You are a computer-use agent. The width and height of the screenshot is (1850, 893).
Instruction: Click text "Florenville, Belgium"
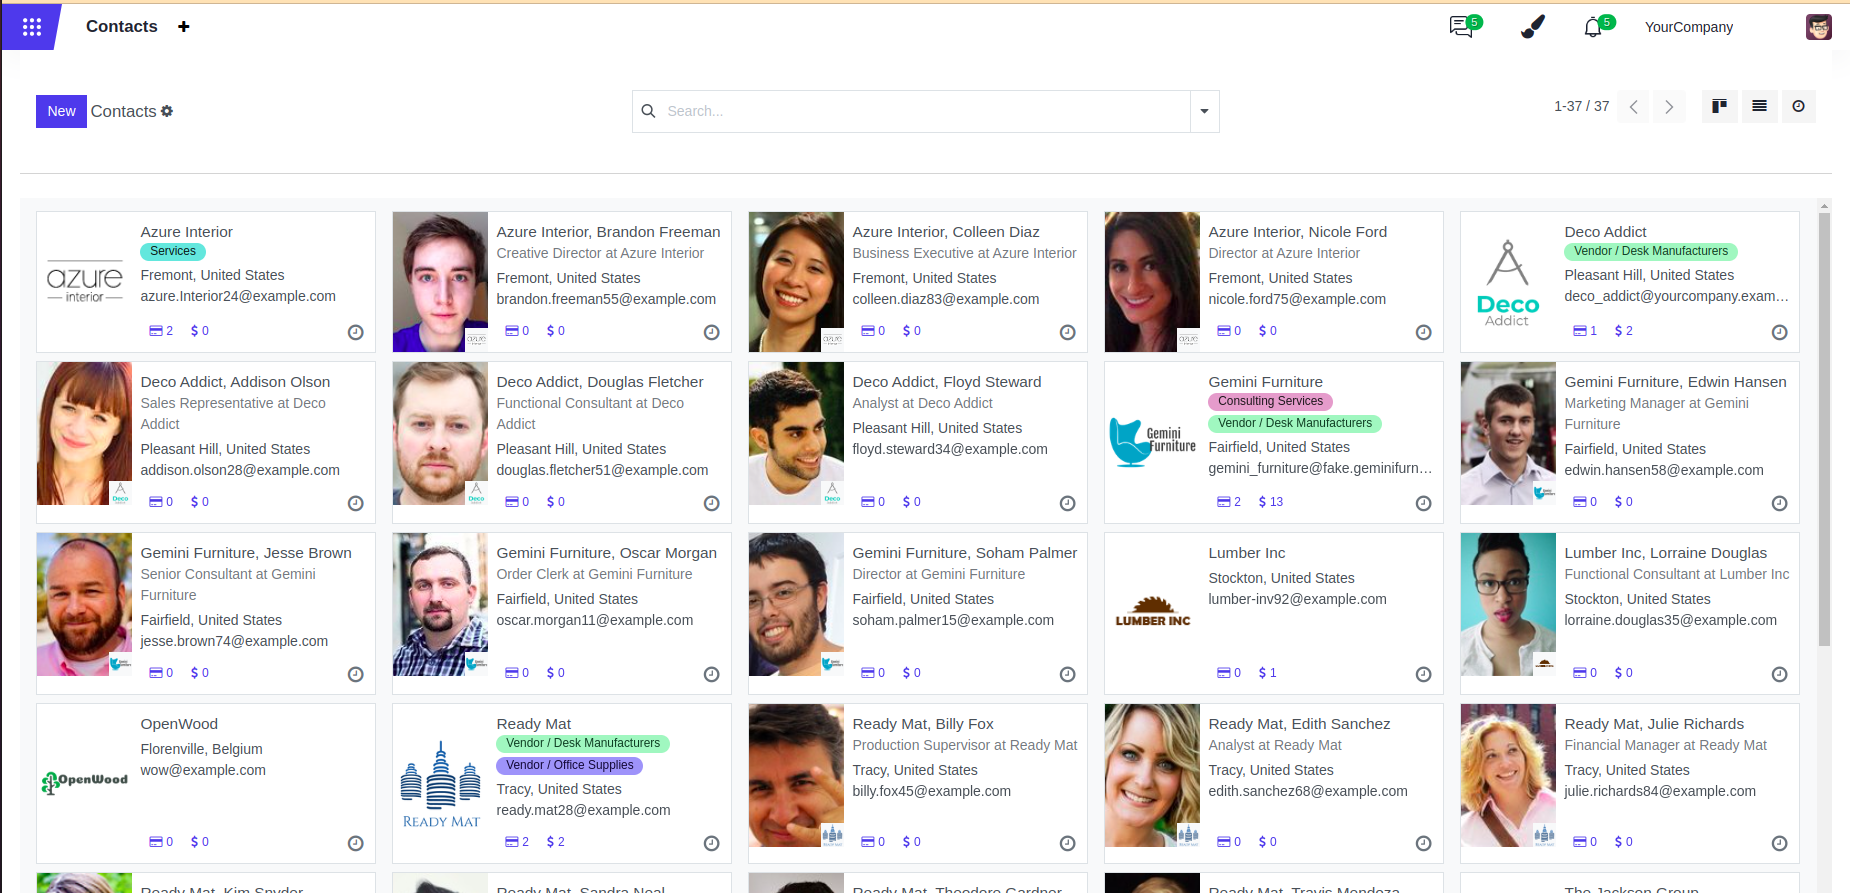pyautogui.click(x=201, y=750)
